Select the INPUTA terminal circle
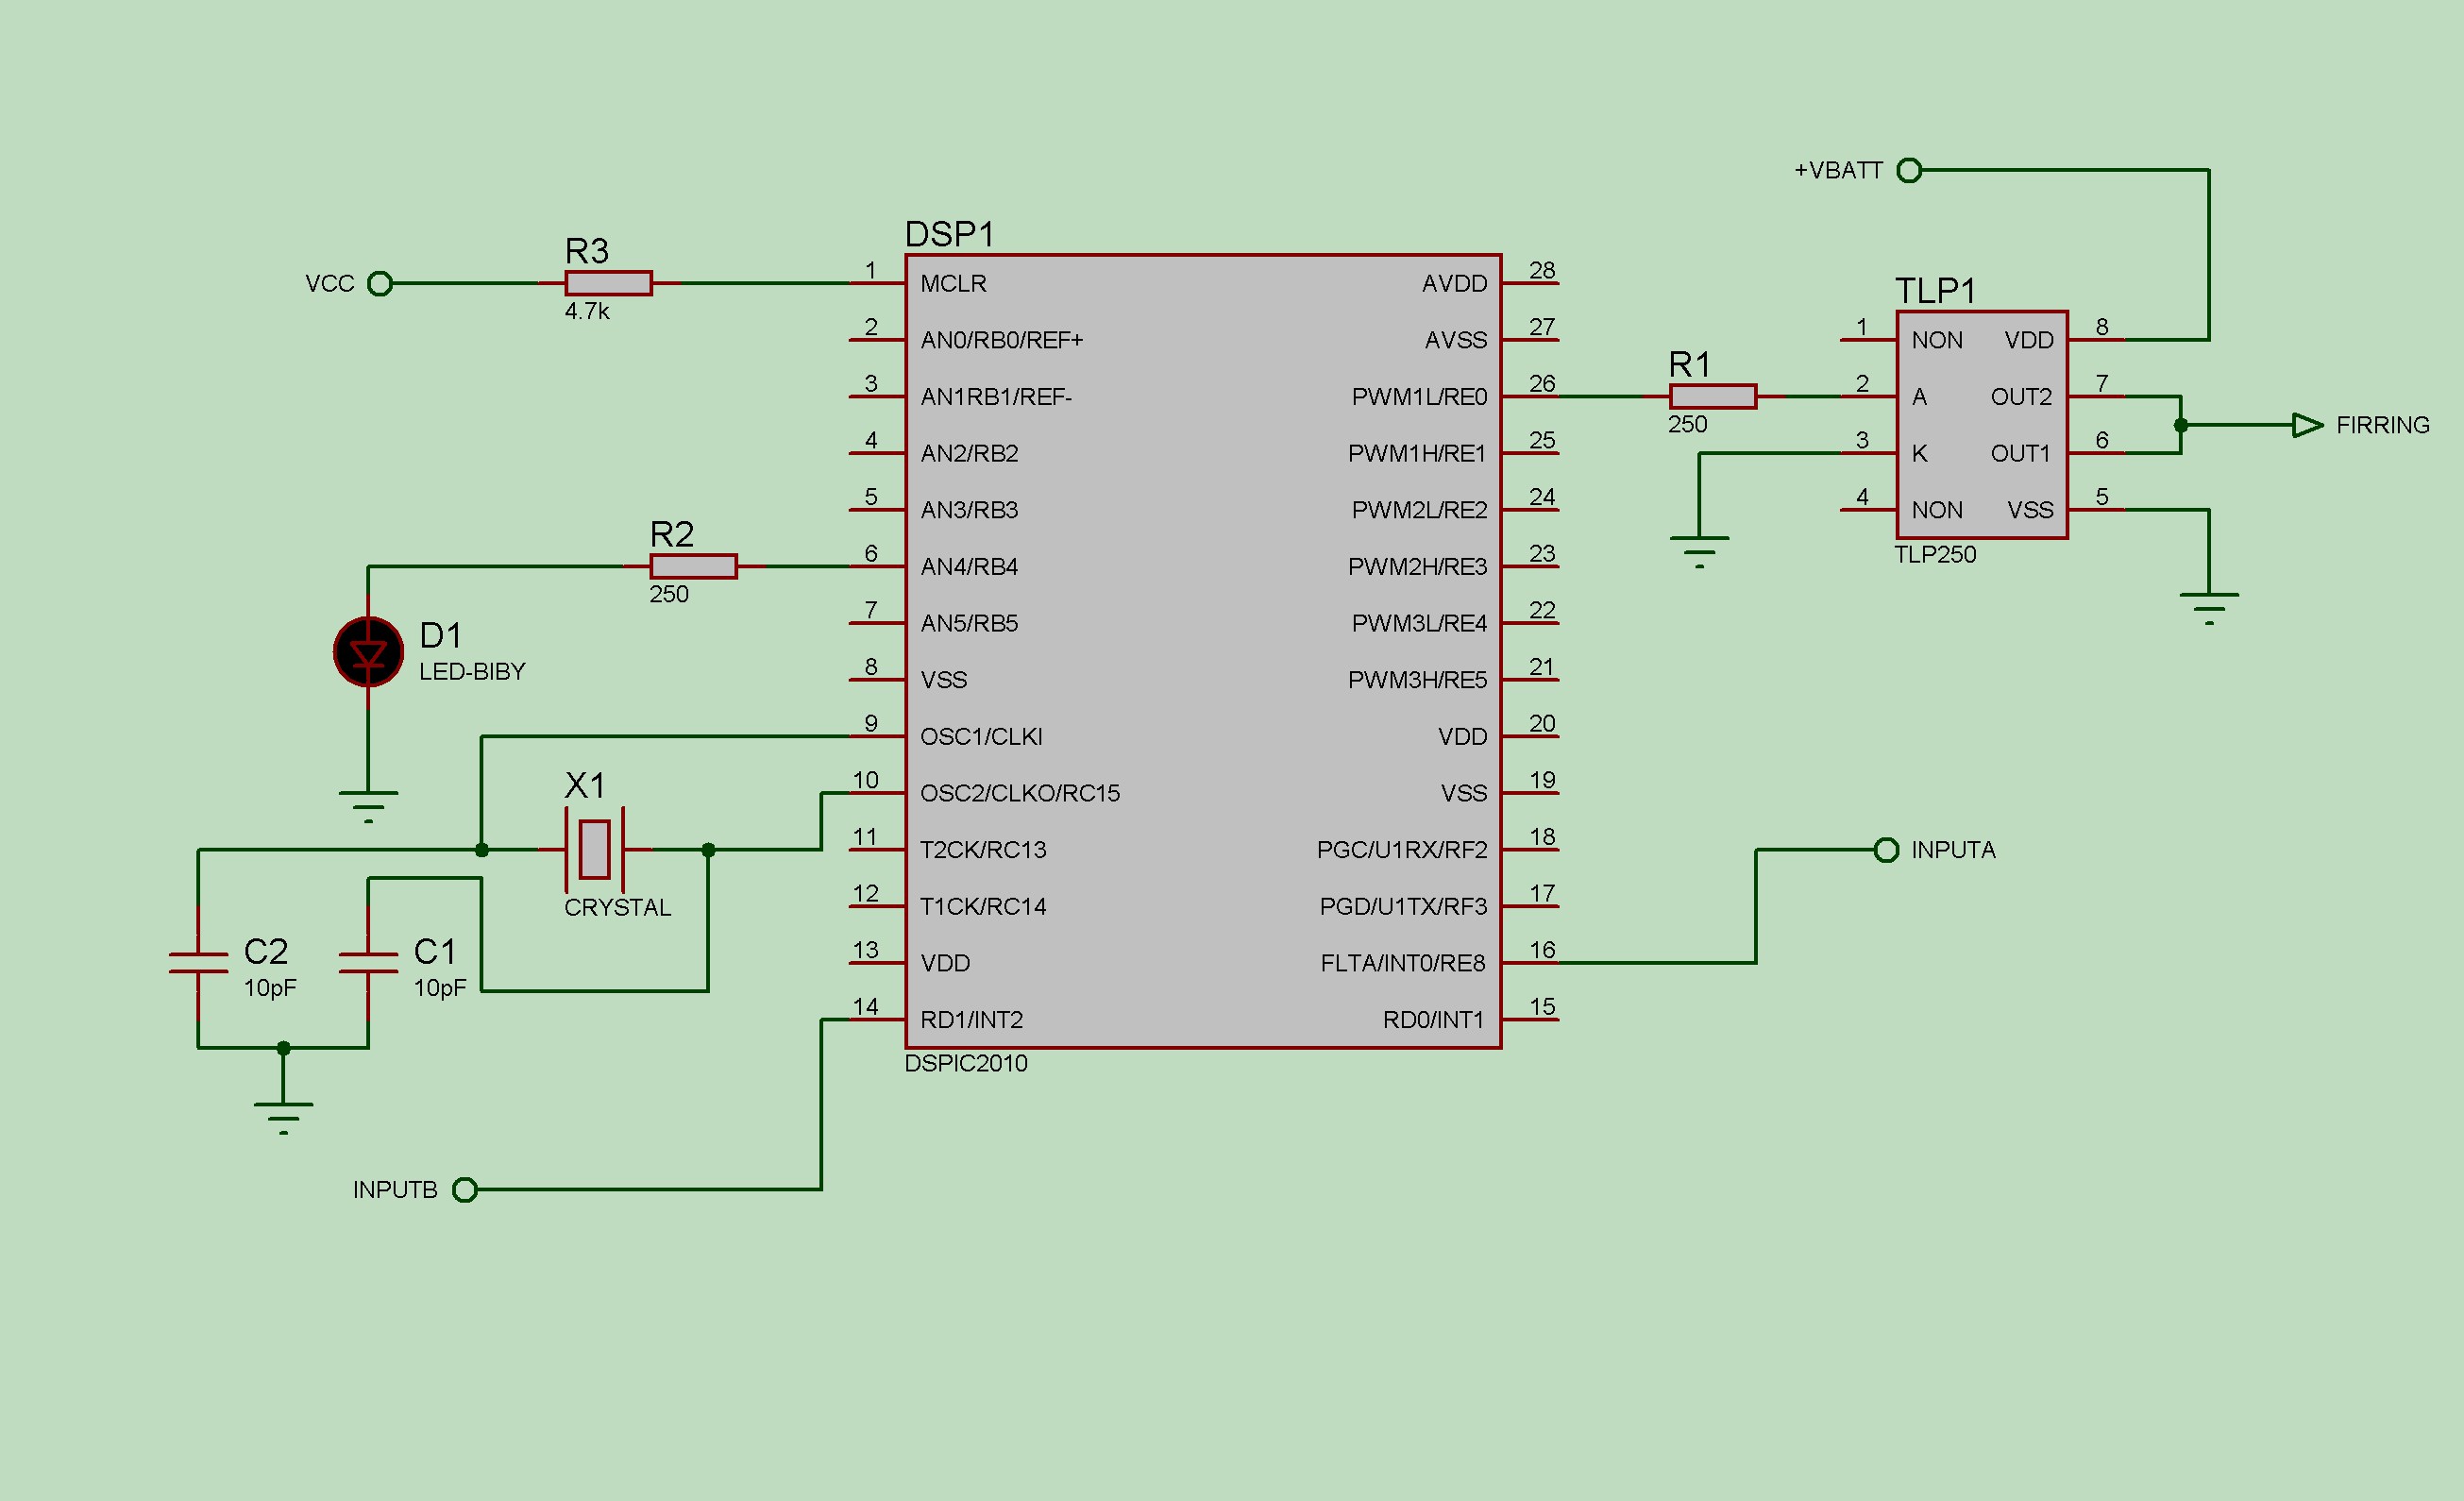 point(1886,850)
